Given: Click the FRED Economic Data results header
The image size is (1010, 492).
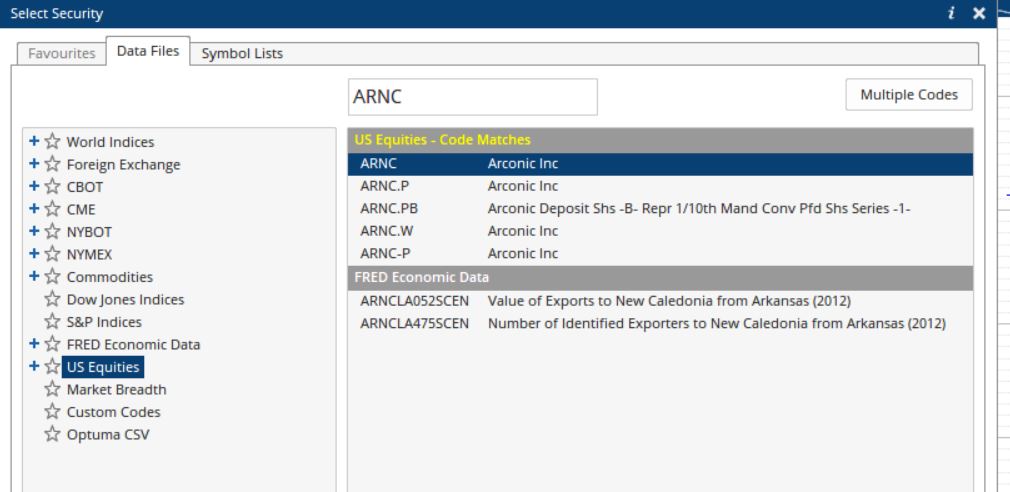Looking at the screenshot, I should pyautogui.click(x=660, y=278).
